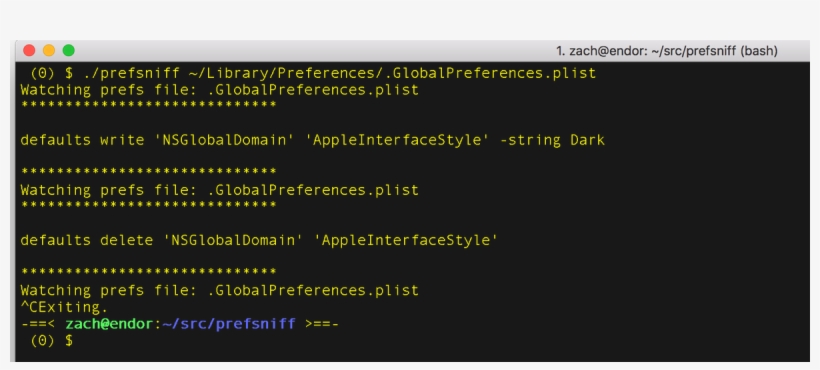Close the terminal with the red button
The width and height of the screenshot is (820, 370).
(29, 51)
